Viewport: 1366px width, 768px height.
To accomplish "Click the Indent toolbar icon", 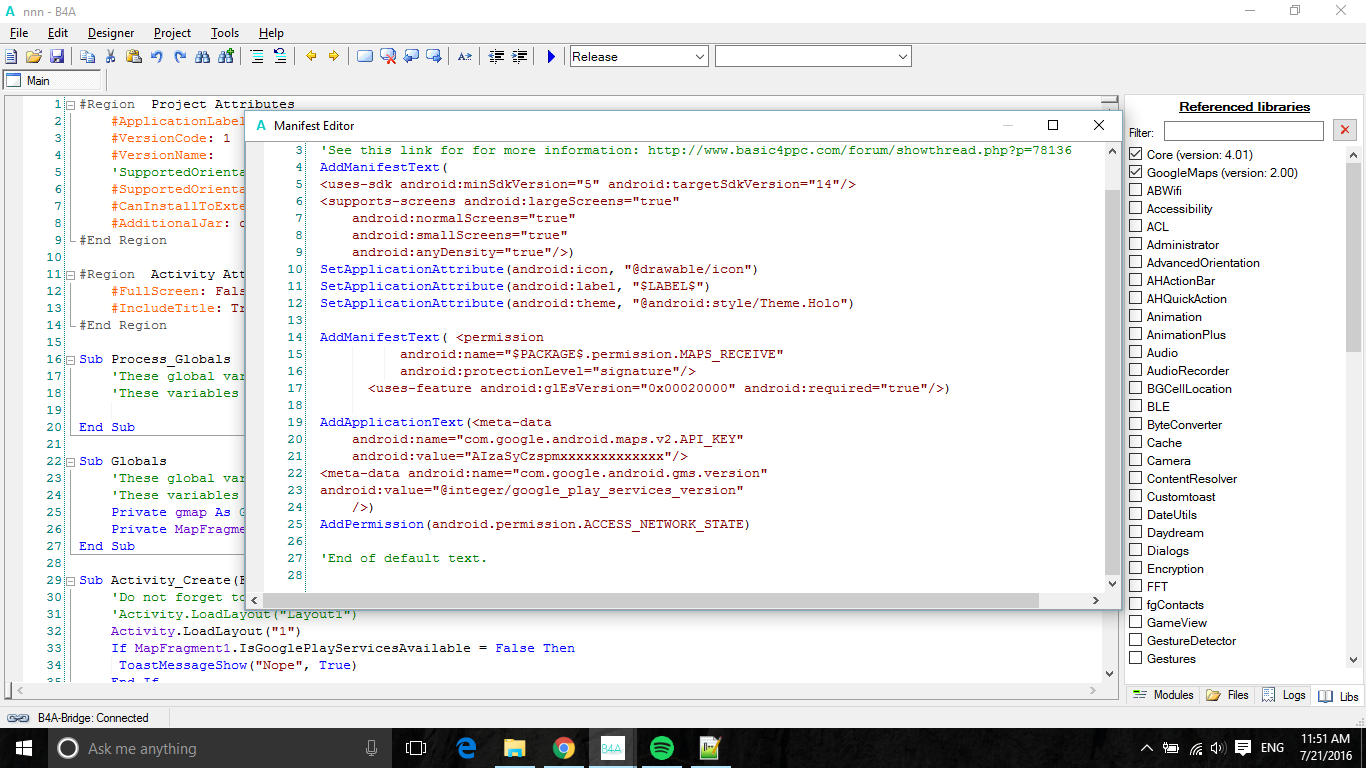I will pos(519,57).
